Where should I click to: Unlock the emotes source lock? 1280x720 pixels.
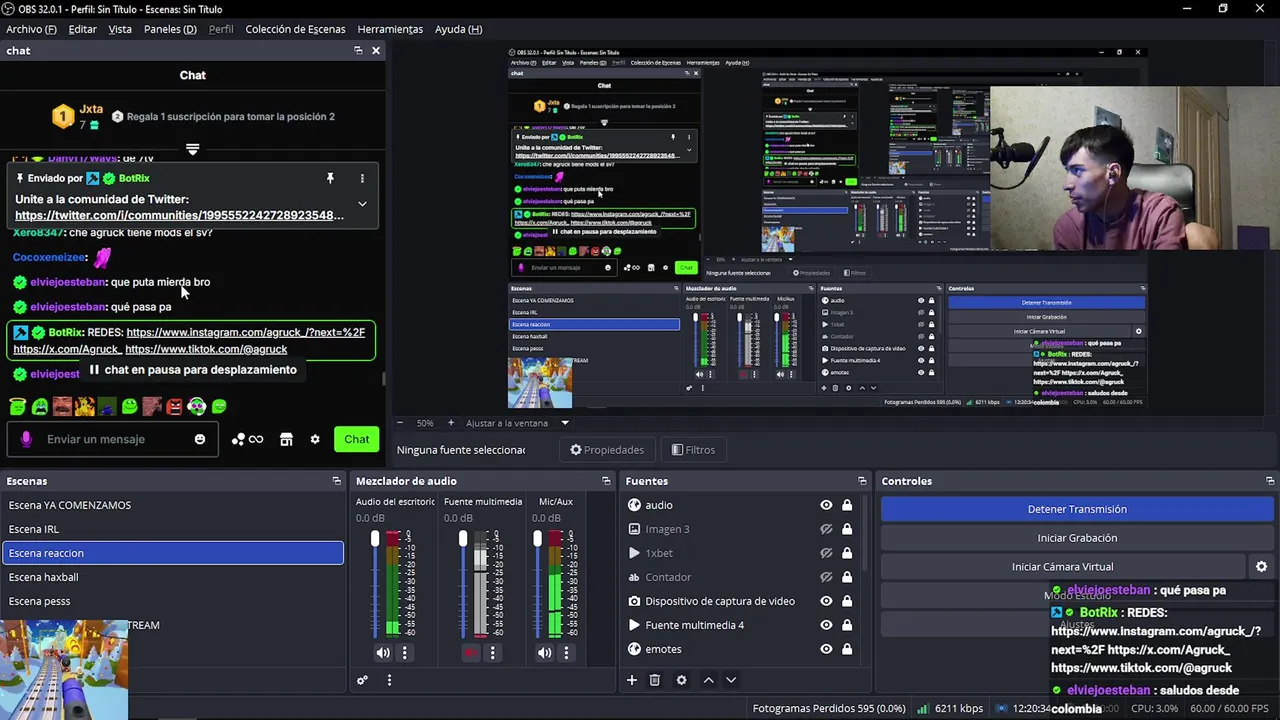point(847,649)
